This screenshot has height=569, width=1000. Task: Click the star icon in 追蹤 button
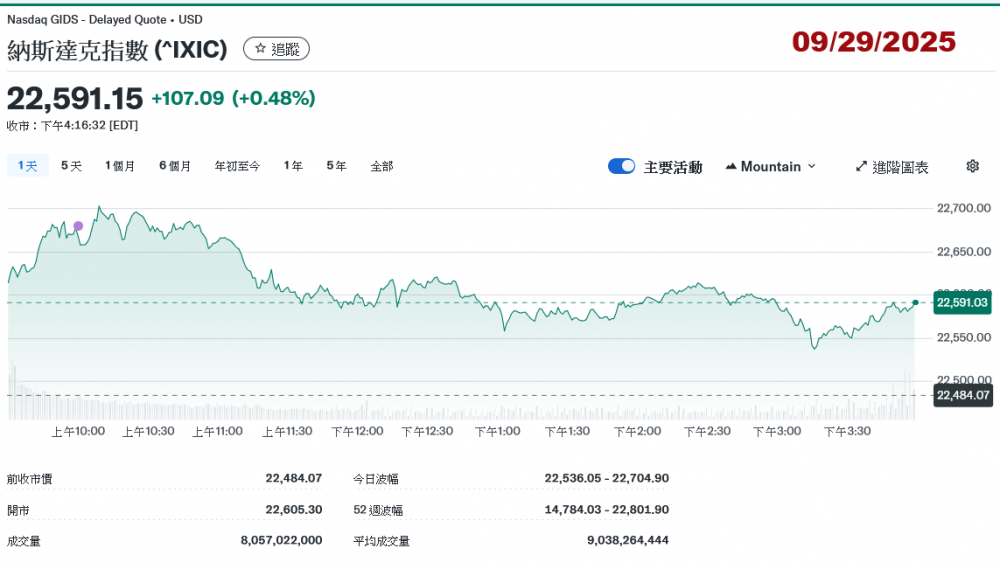(260, 48)
